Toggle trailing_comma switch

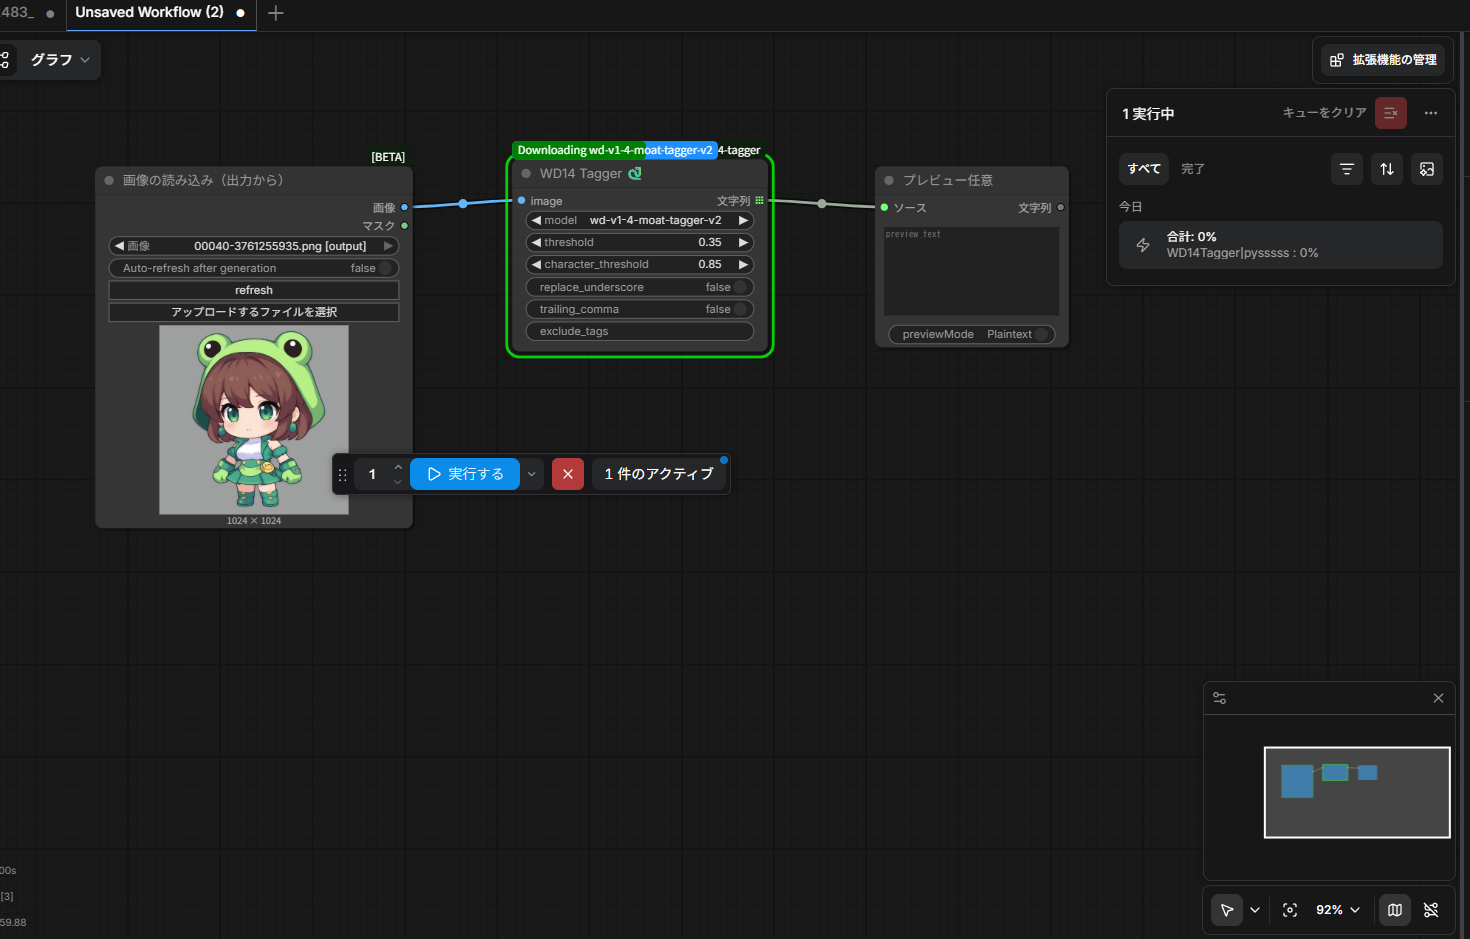pos(740,309)
